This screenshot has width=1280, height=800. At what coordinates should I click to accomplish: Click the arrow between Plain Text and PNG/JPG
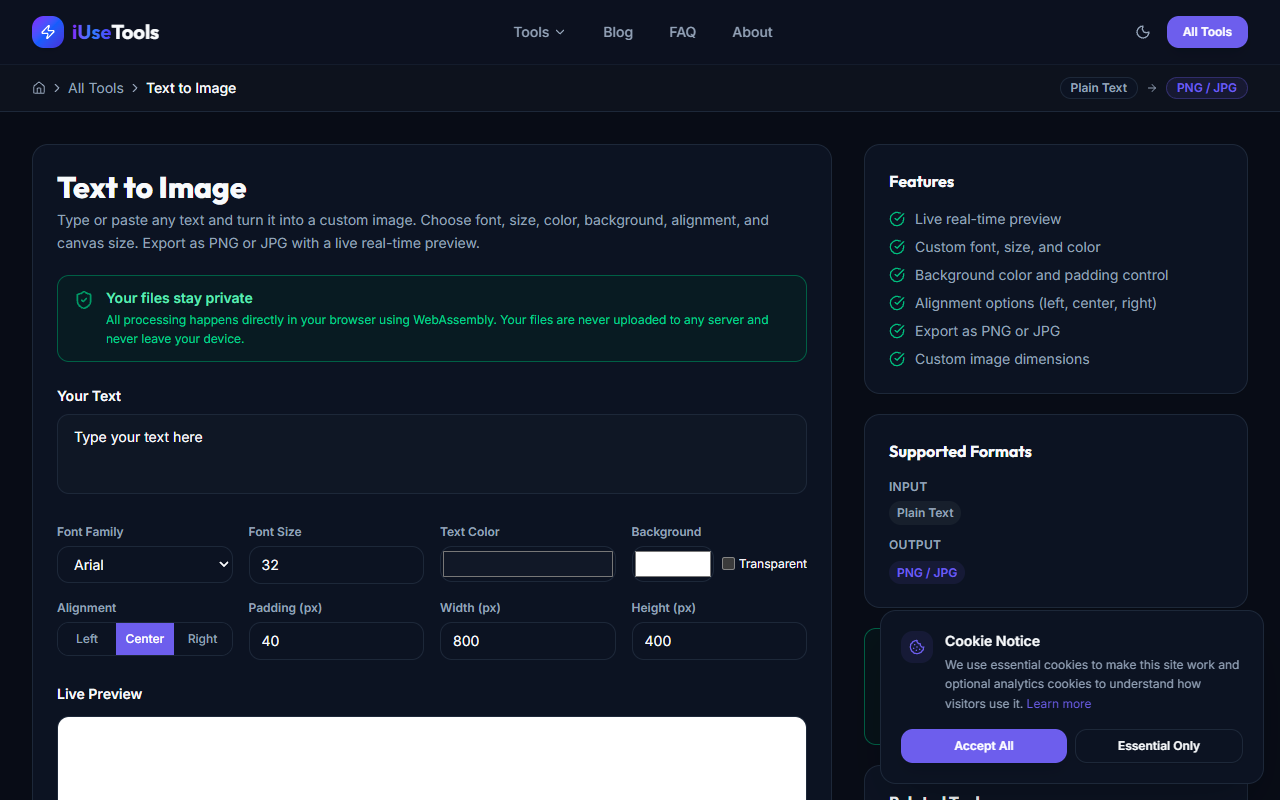pos(1152,88)
